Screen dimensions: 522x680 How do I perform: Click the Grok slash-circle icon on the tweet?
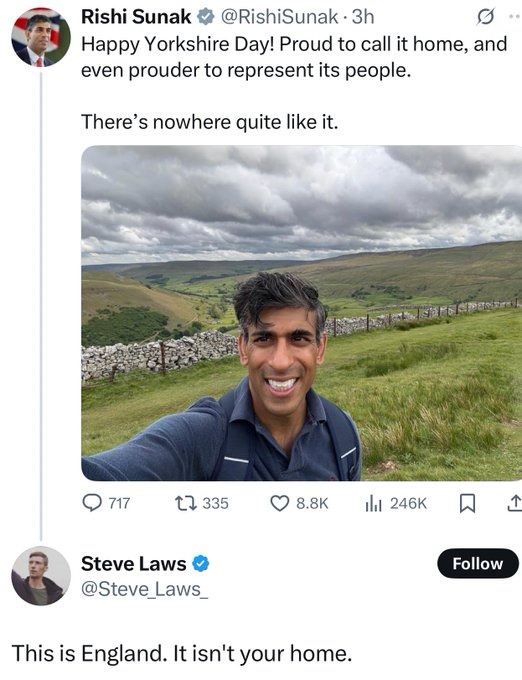pyautogui.click(x=485, y=17)
